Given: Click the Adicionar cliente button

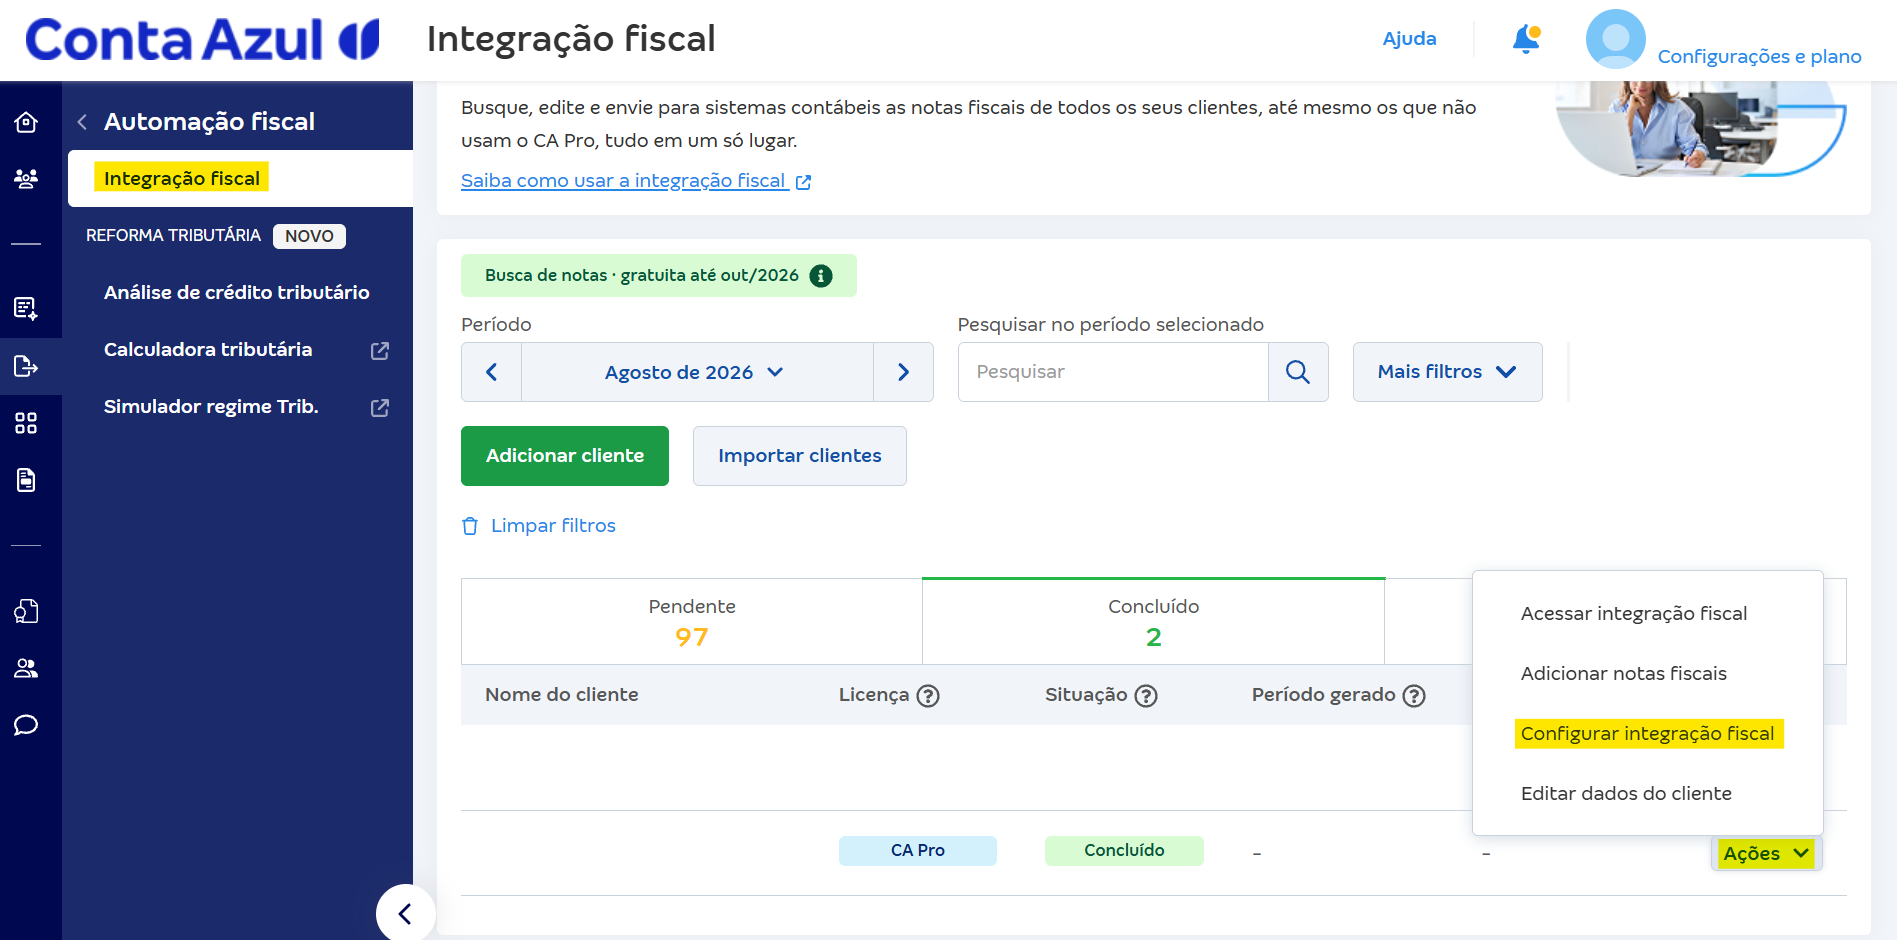Looking at the screenshot, I should [565, 456].
